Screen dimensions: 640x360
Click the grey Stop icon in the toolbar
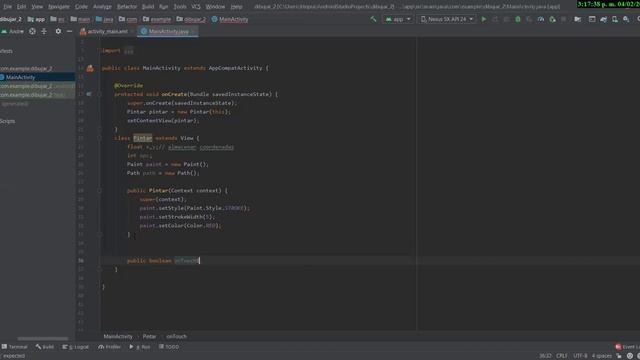click(x=564, y=19)
